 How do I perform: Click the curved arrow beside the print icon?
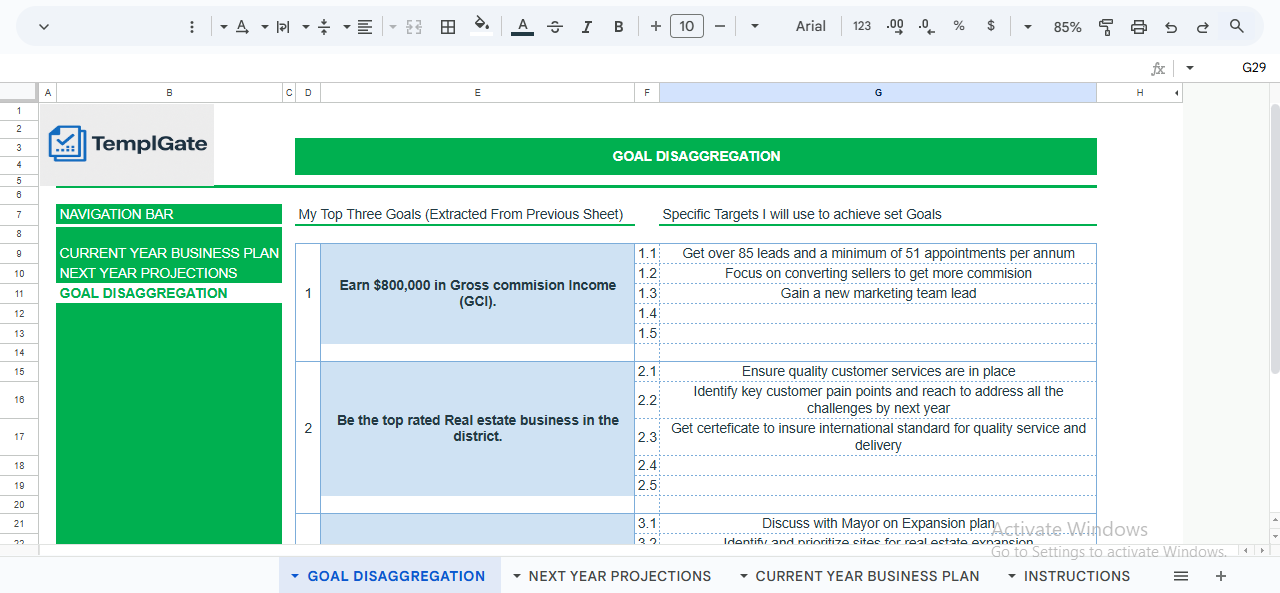[x=1171, y=27]
